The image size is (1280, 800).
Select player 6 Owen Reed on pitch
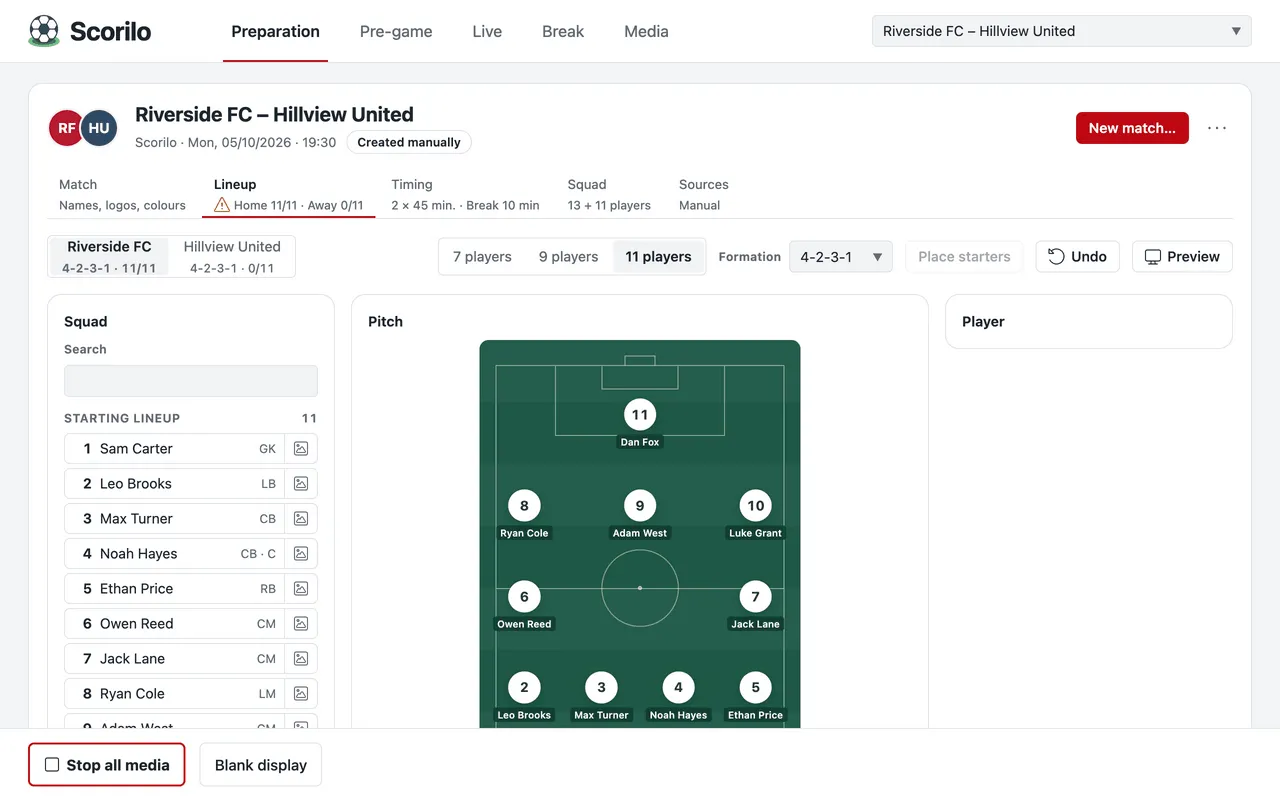click(x=524, y=605)
